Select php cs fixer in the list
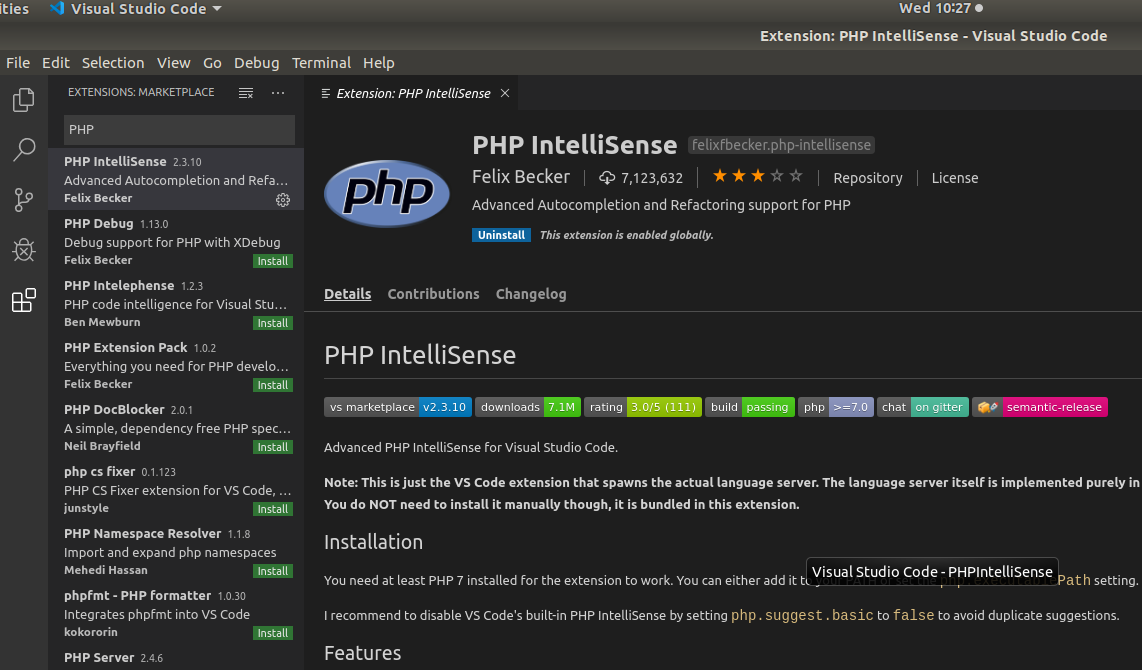 coord(176,489)
